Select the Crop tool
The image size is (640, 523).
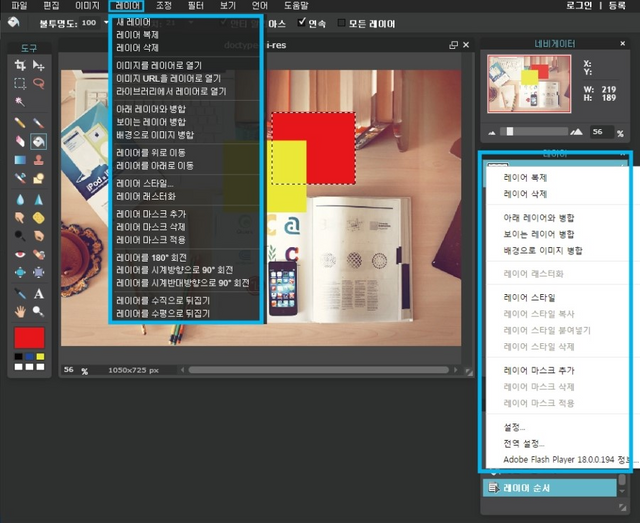pos(20,65)
